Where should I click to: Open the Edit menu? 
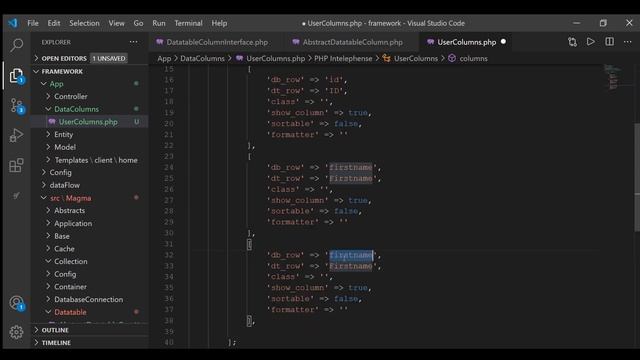tap(53, 23)
